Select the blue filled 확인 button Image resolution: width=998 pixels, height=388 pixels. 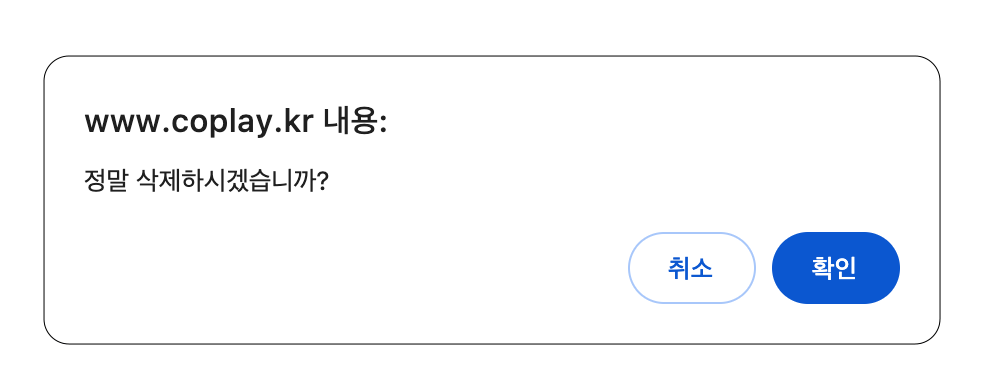click(835, 268)
